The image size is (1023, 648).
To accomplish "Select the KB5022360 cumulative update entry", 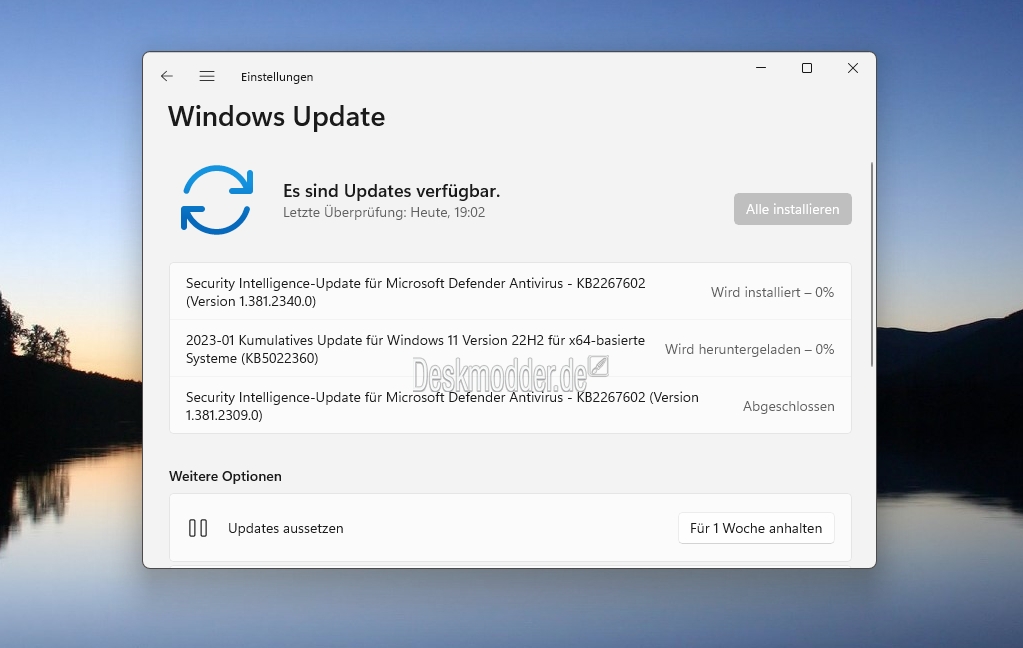I will (510, 348).
